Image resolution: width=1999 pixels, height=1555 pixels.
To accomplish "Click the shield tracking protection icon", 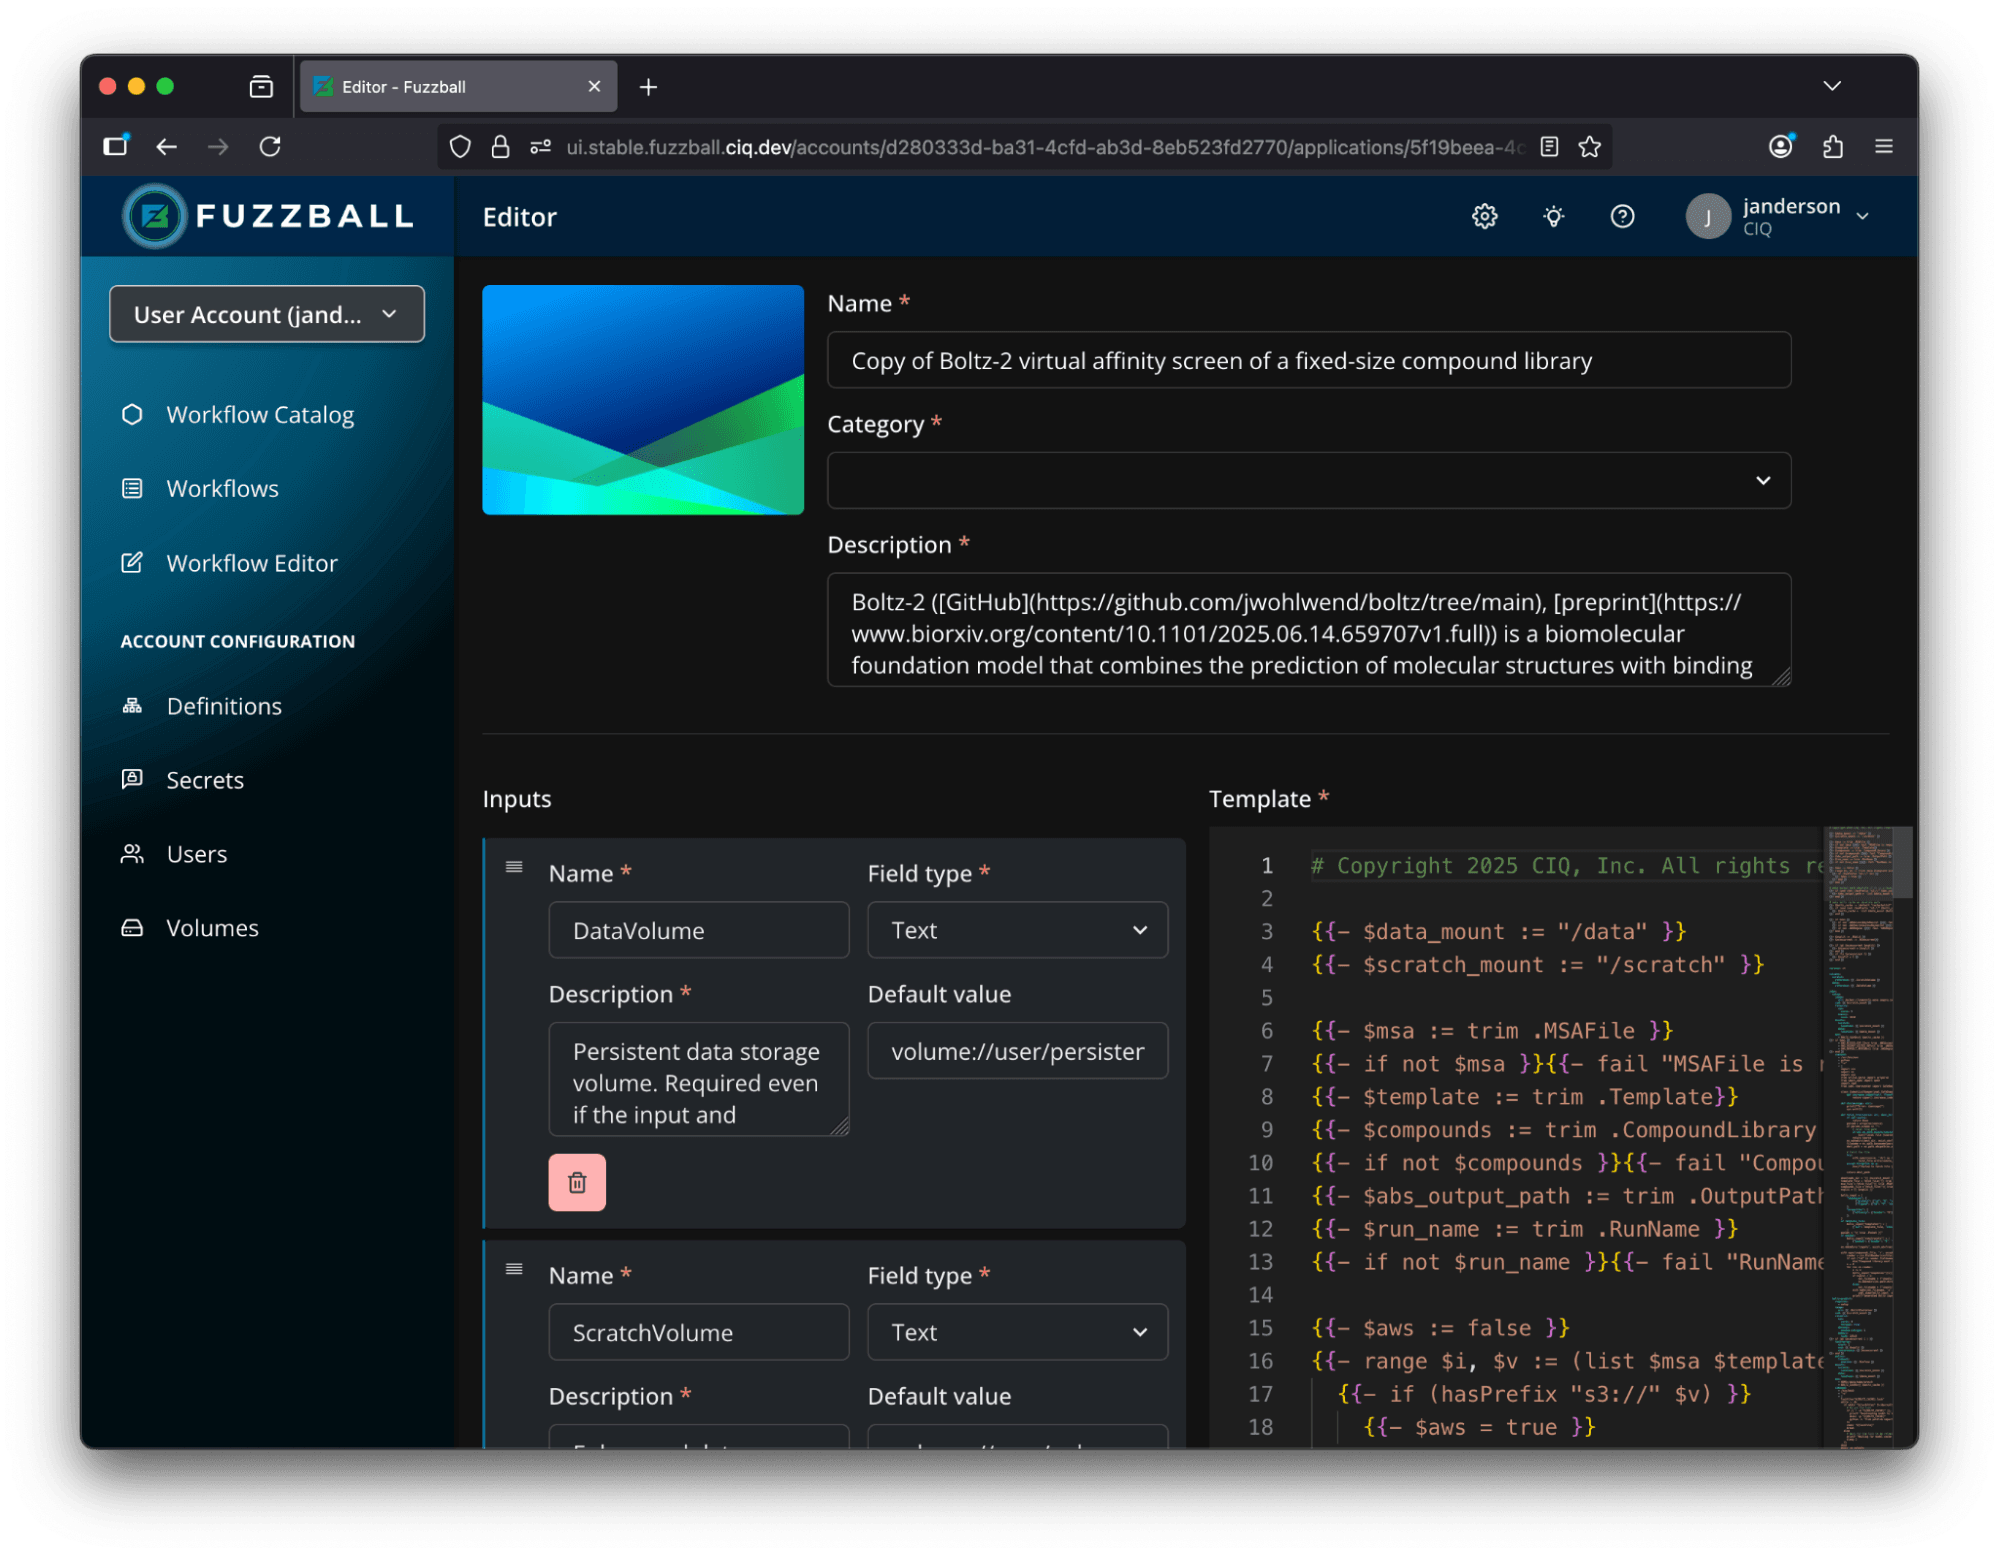I will coord(460,147).
